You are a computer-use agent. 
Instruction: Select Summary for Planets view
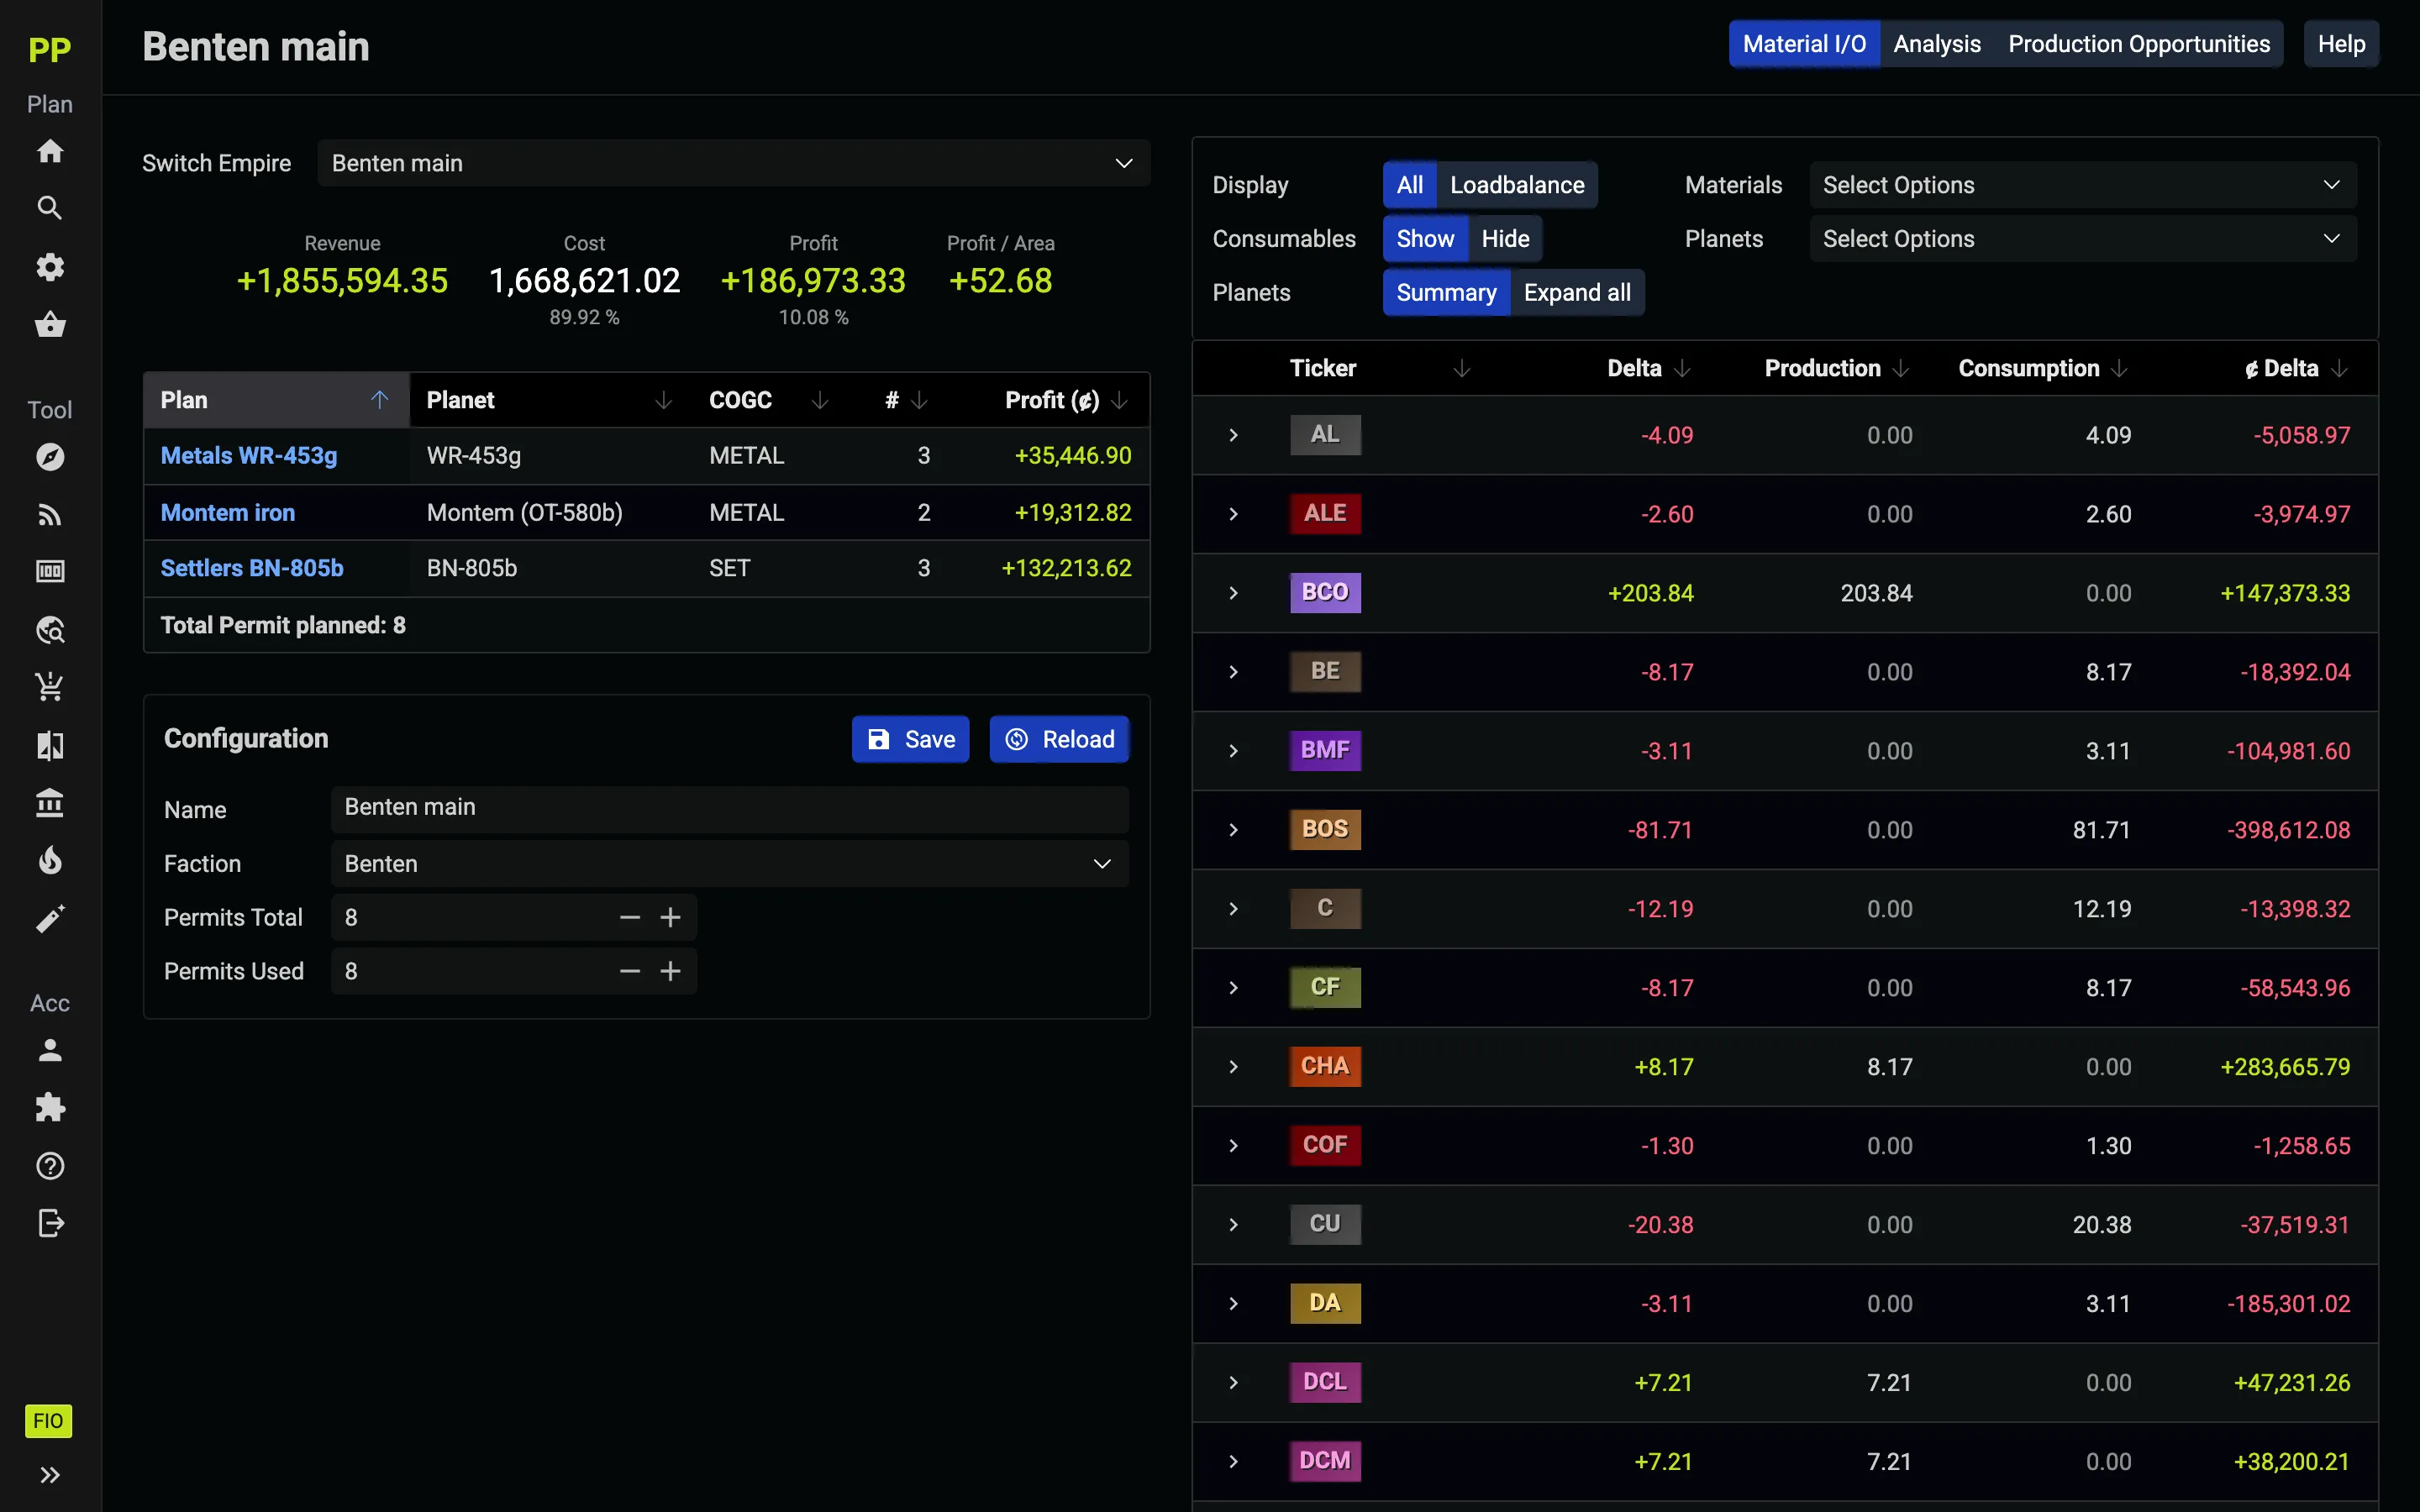pos(1446,293)
